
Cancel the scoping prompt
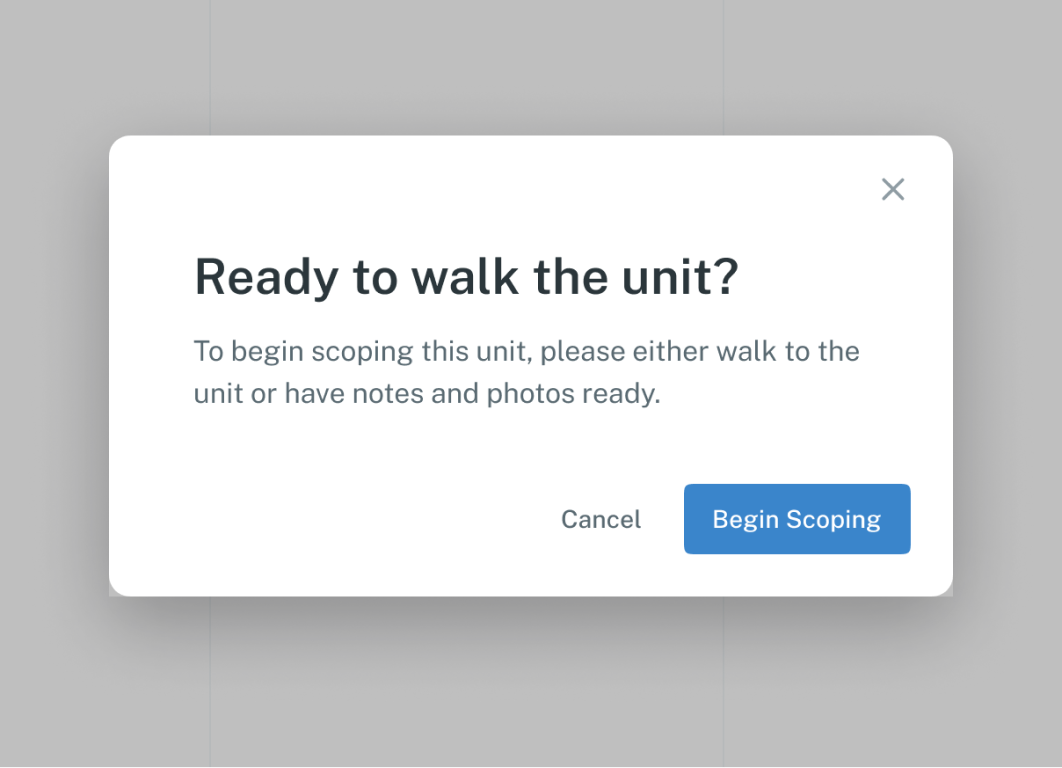click(x=601, y=519)
